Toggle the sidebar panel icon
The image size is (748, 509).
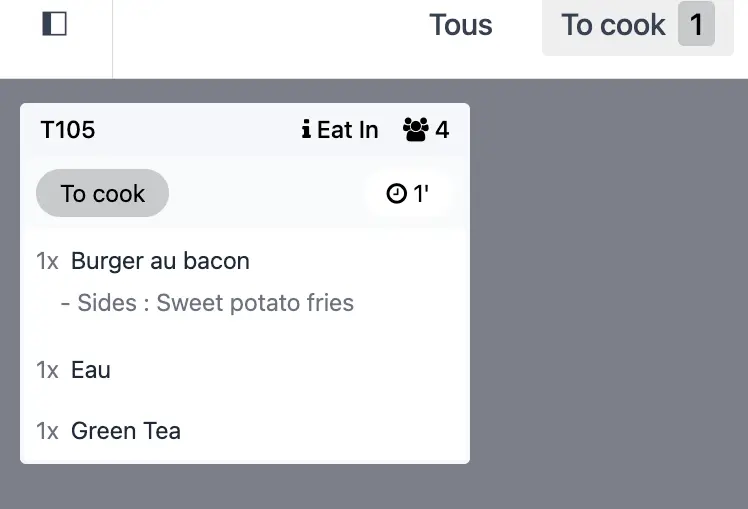click(x=55, y=25)
